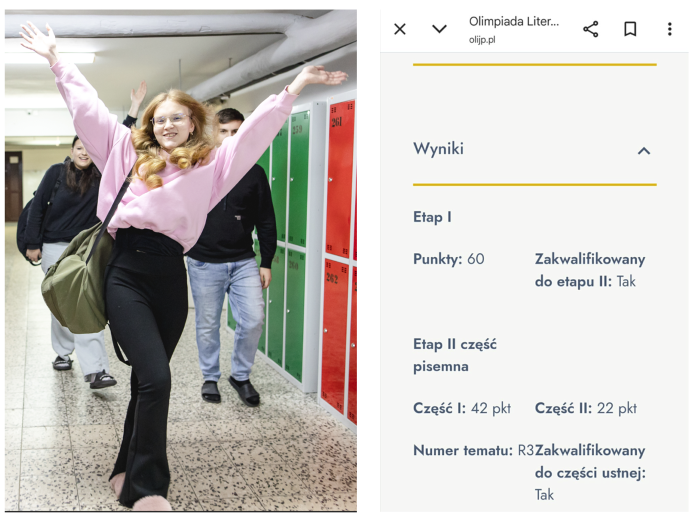Bookmark this page
The image size is (700, 525).
click(x=630, y=29)
